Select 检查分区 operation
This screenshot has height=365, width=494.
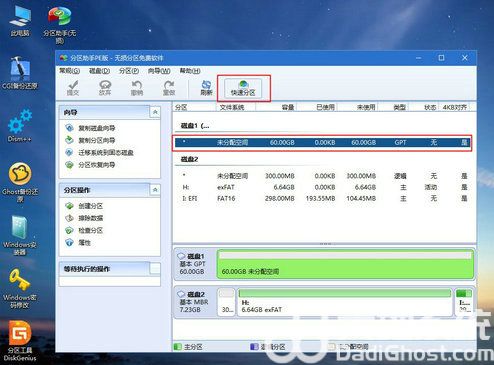[90, 230]
